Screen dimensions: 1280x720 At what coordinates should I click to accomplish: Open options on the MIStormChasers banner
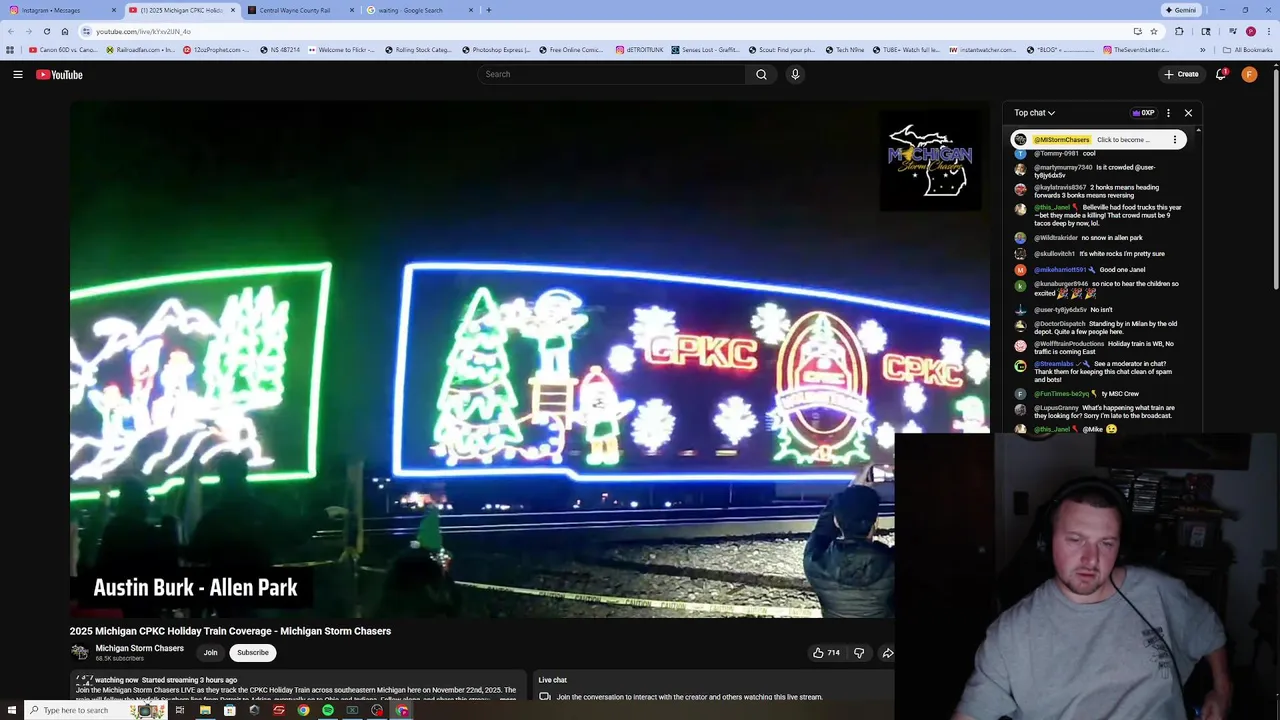(x=1175, y=140)
